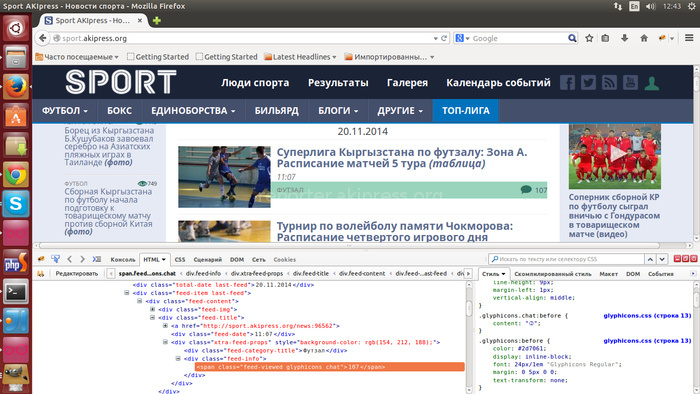Image resolution: width=700 pixels, height=394 pixels.
Task: Open the Firebug command line popup icon
Action: (97, 259)
